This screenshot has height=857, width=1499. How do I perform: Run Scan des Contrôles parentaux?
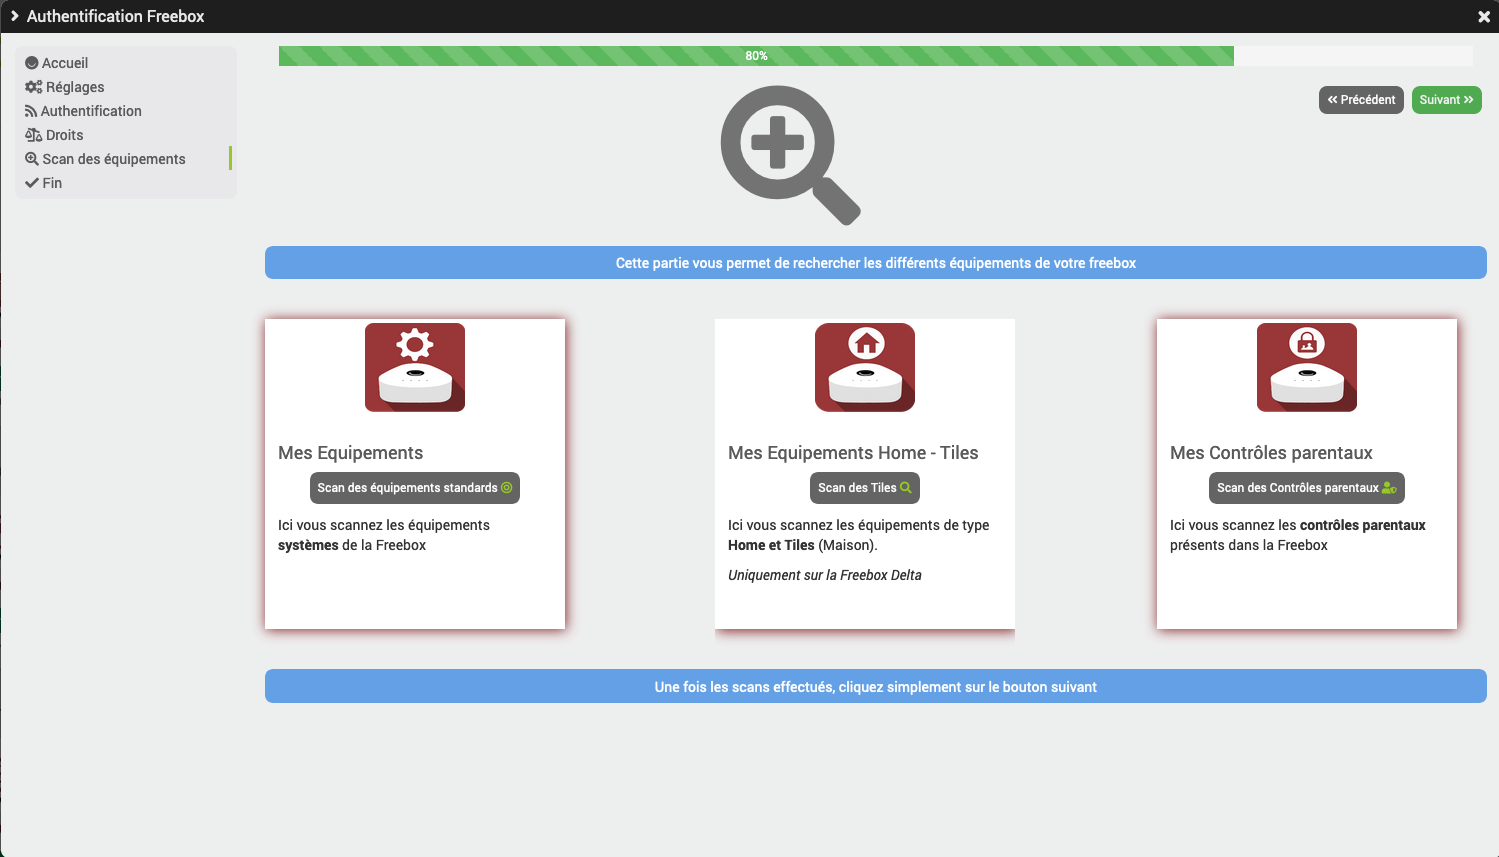(x=1307, y=488)
